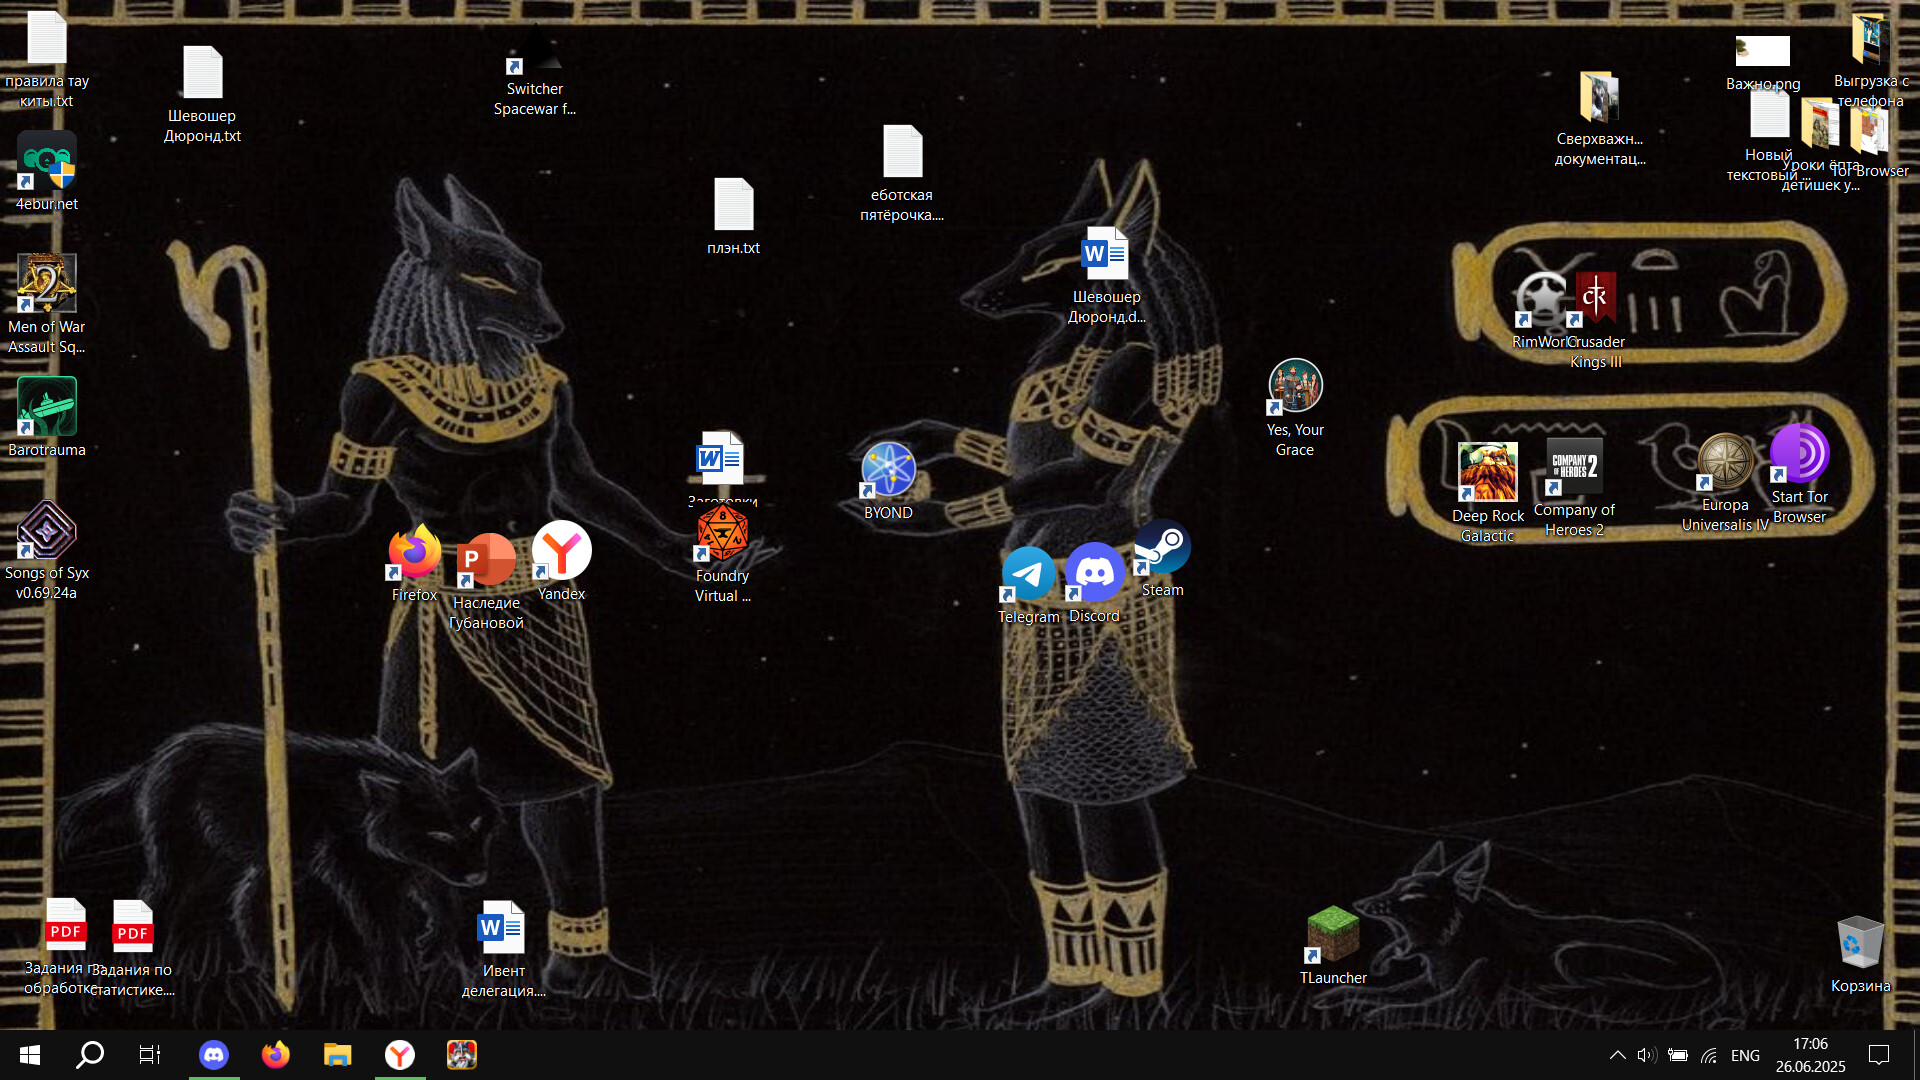Select the плэн.txt text file
This screenshot has height=1080, width=1920.
click(733, 206)
